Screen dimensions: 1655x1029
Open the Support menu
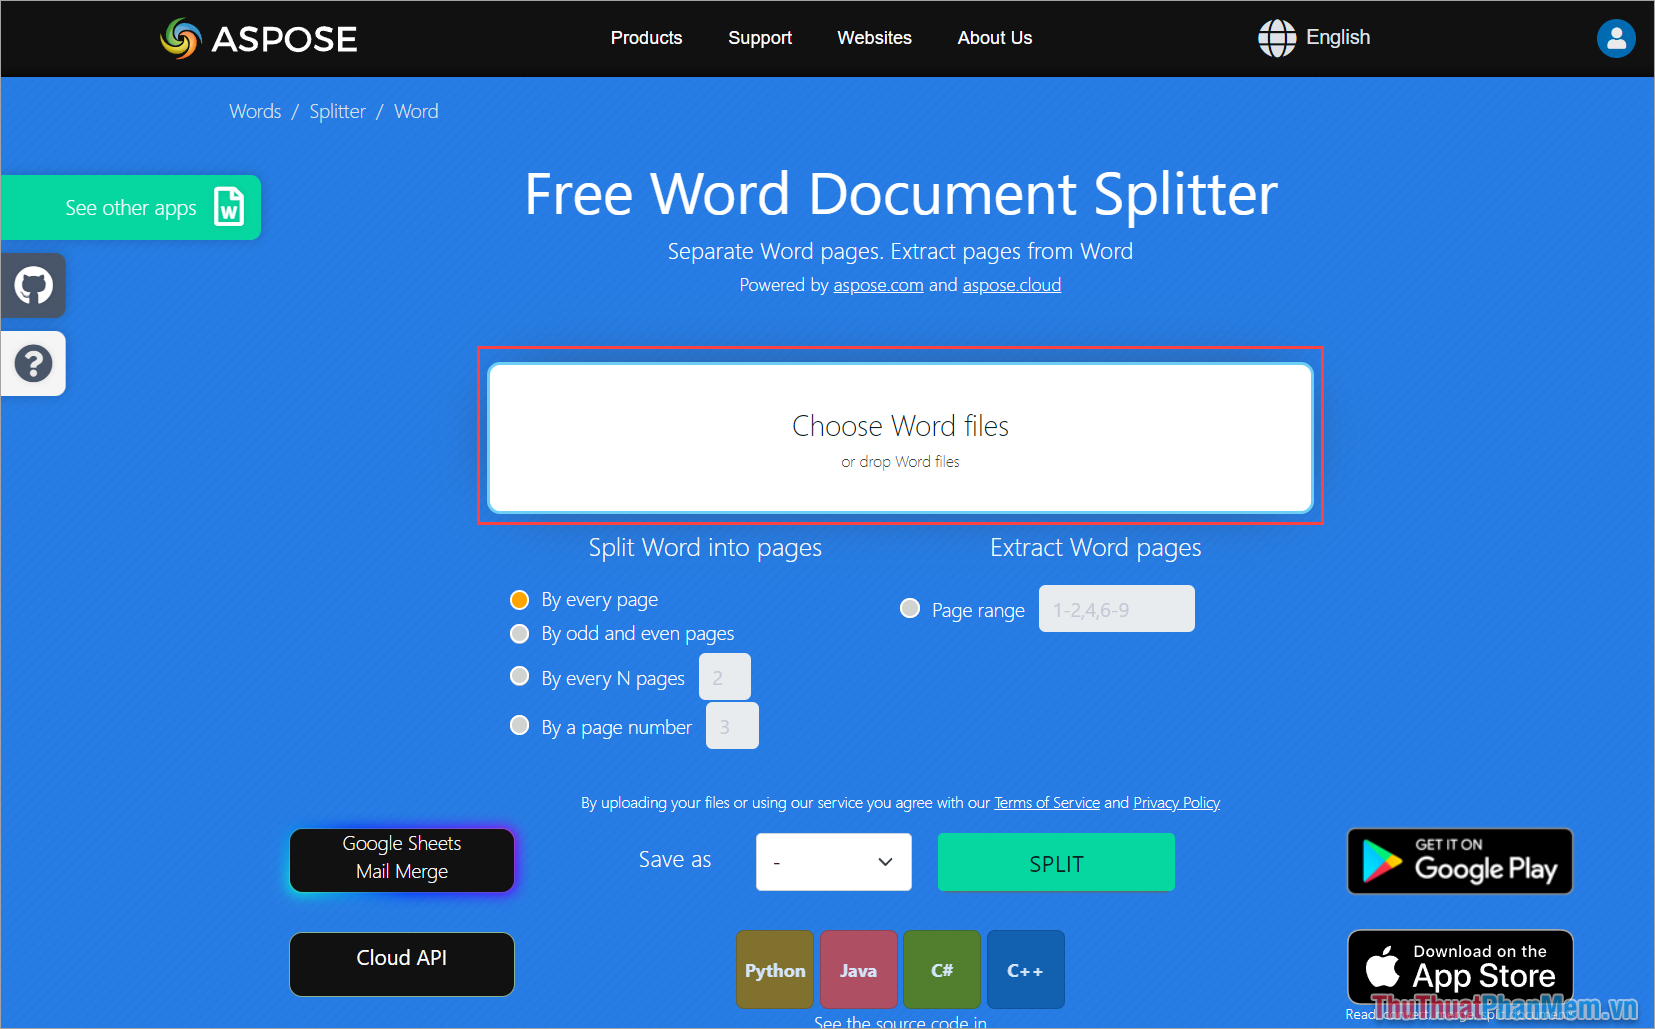[760, 38]
